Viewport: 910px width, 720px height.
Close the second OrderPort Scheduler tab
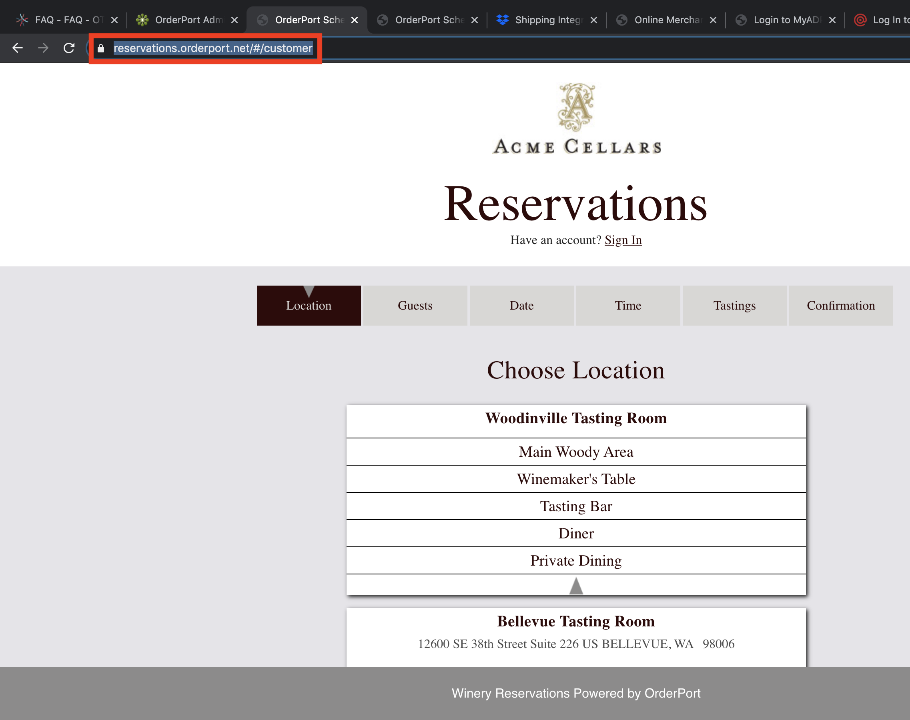click(475, 20)
